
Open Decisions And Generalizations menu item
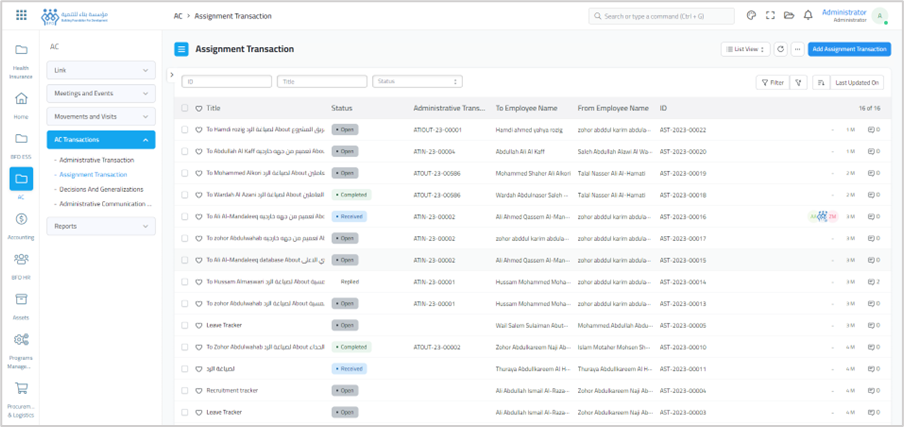pos(101,189)
